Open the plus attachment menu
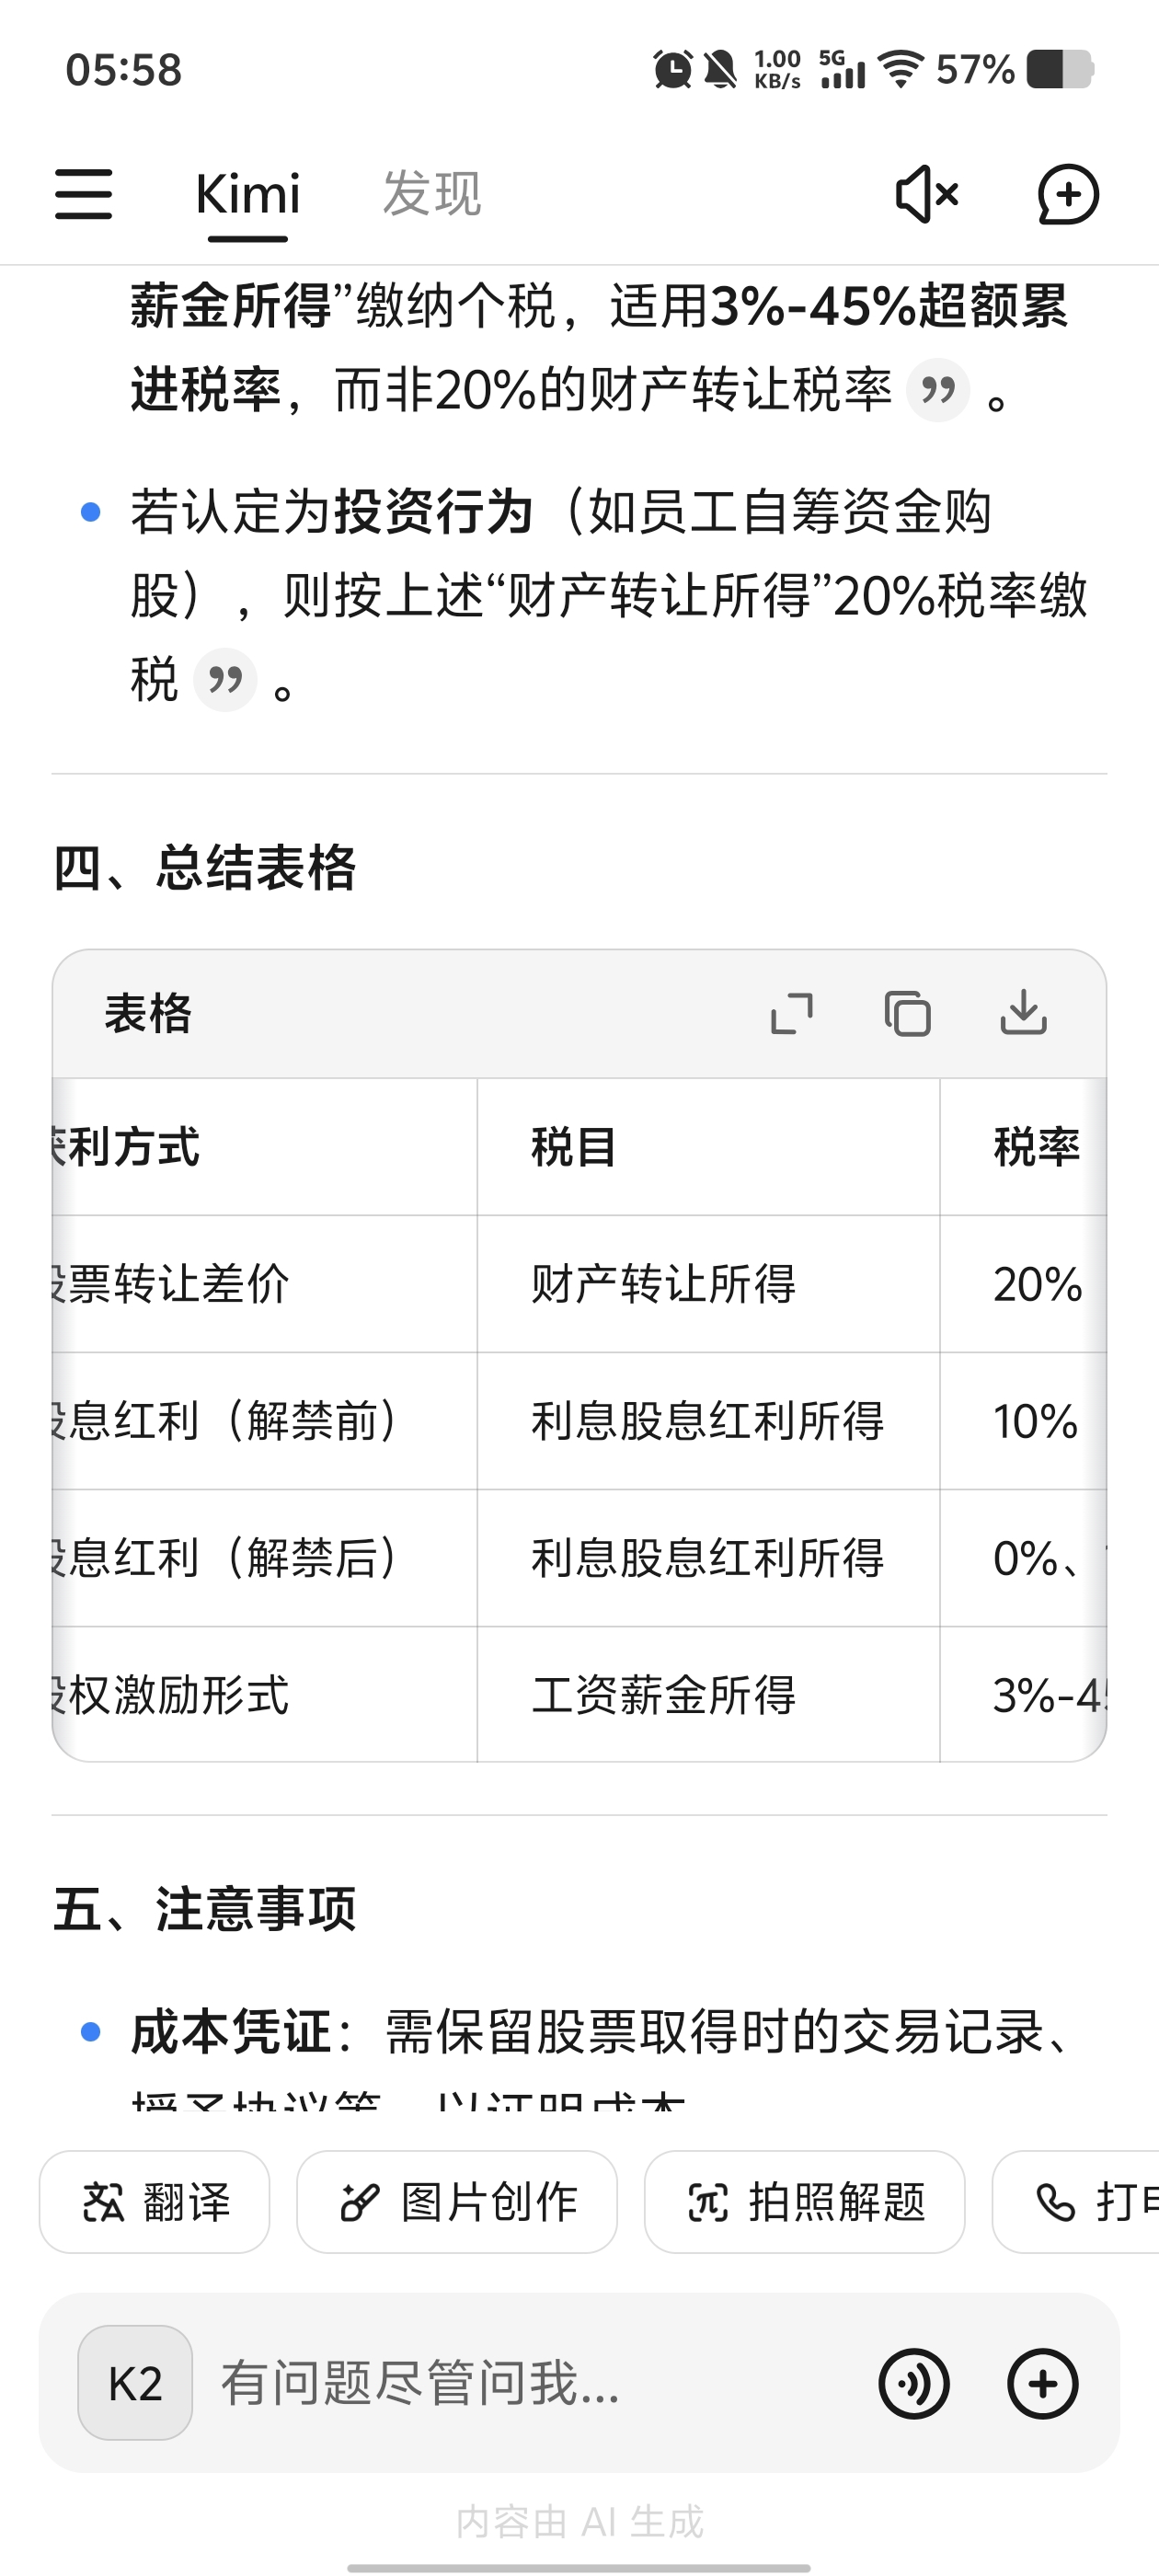Image resolution: width=1159 pixels, height=2576 pixels. 1042,2383
